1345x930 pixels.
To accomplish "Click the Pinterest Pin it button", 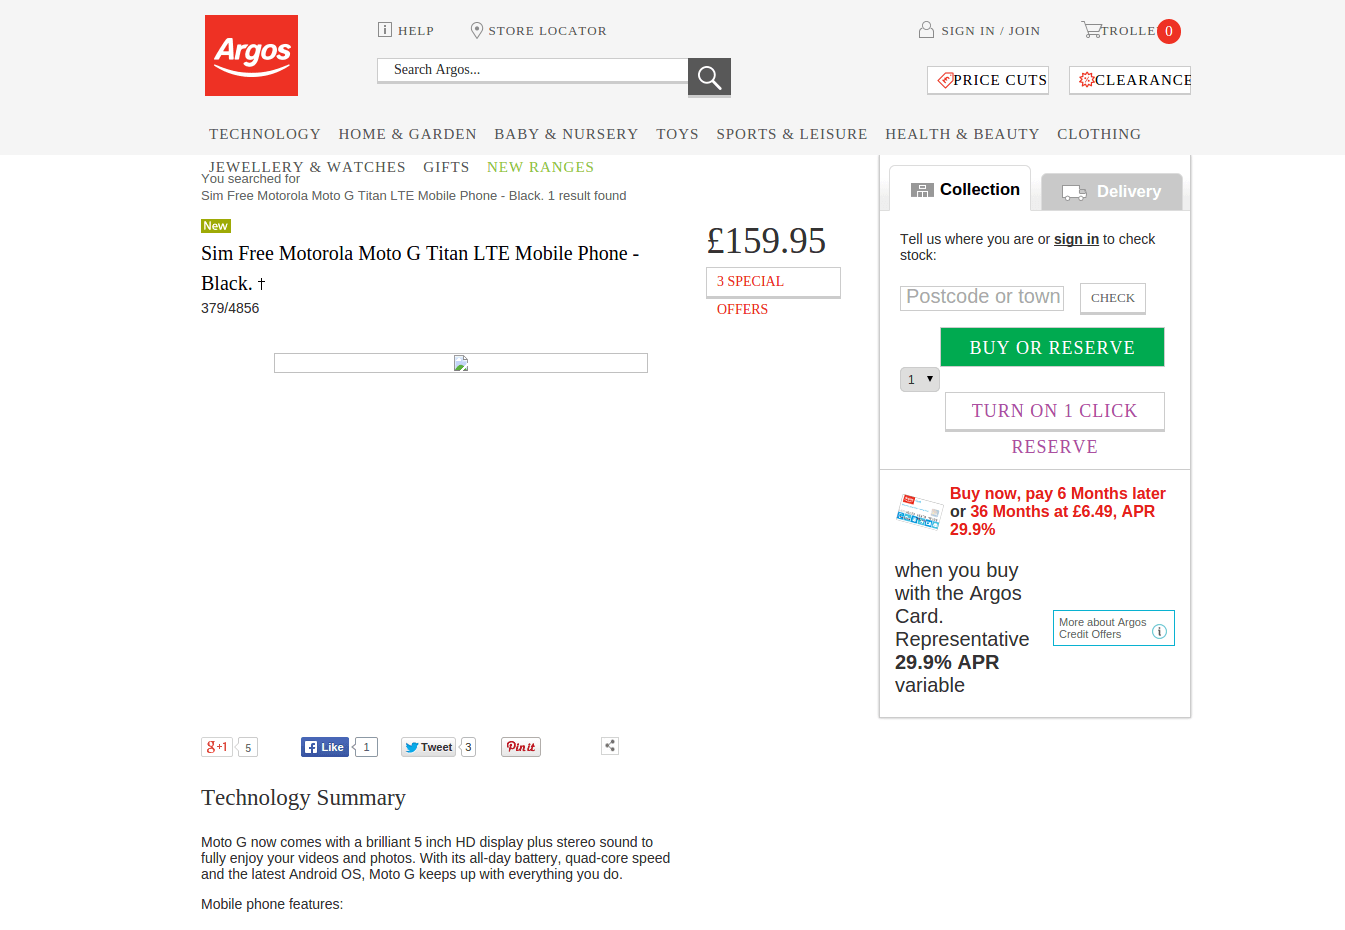I will click(521, 747).
